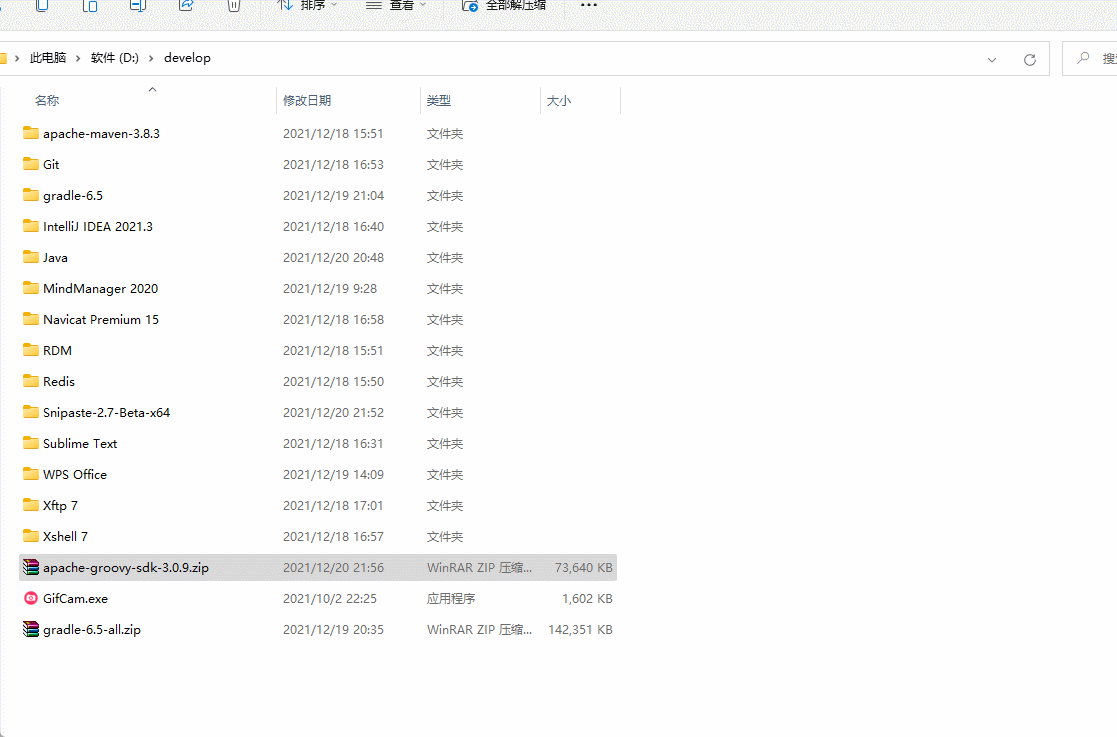Screen dimensions: 1117x737
Task: Sort by 类型 column header
Action: click(x=439, y=100)
